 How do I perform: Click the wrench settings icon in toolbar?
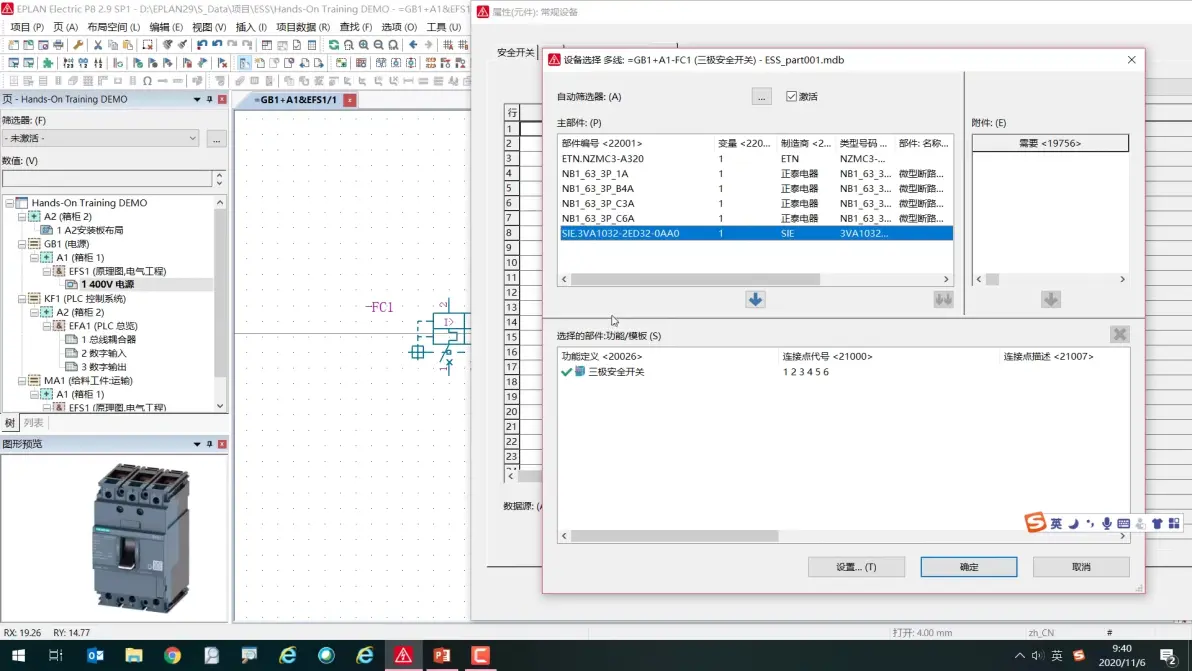pos(78,45)
